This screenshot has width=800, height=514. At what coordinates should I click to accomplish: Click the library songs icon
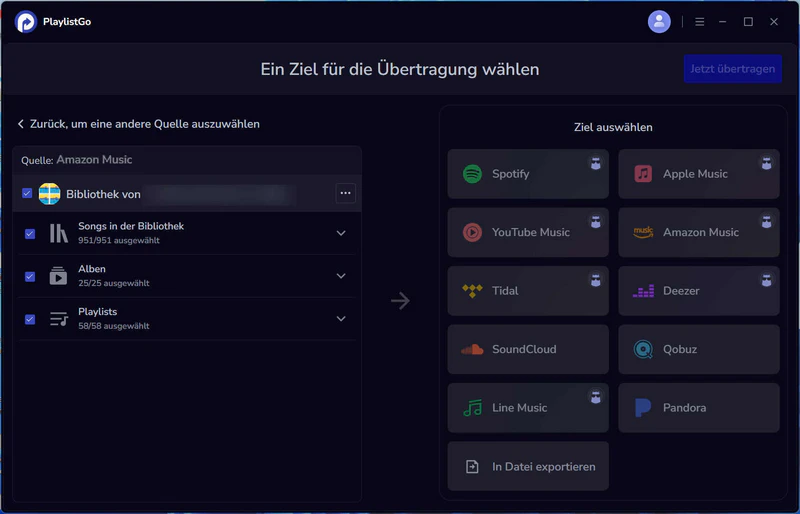pyautogui.click(x=59, y=234)
